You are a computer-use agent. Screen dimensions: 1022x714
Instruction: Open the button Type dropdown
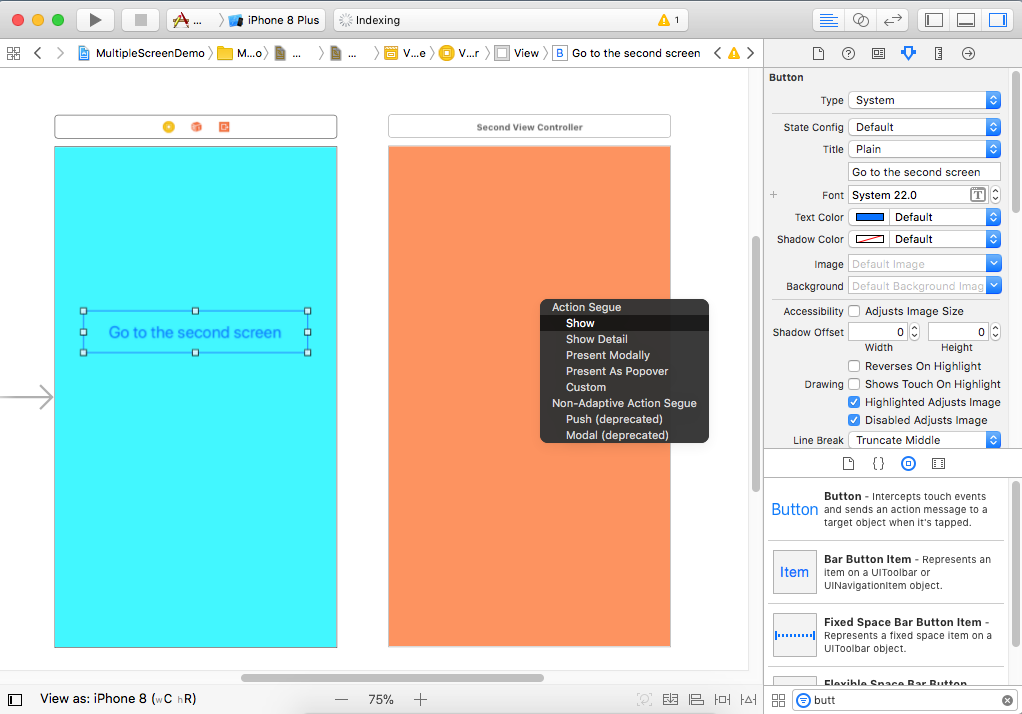click(924, 100)
